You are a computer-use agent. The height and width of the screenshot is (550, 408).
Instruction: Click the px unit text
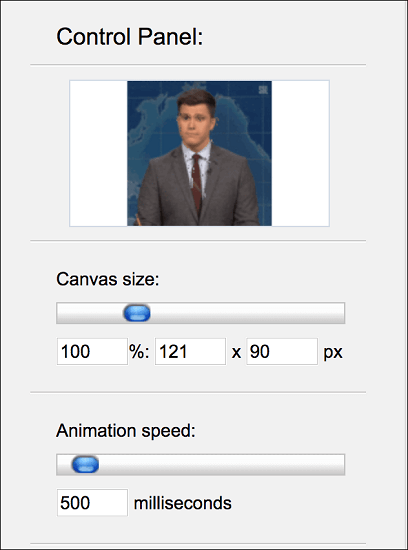[x=333, y=353]
